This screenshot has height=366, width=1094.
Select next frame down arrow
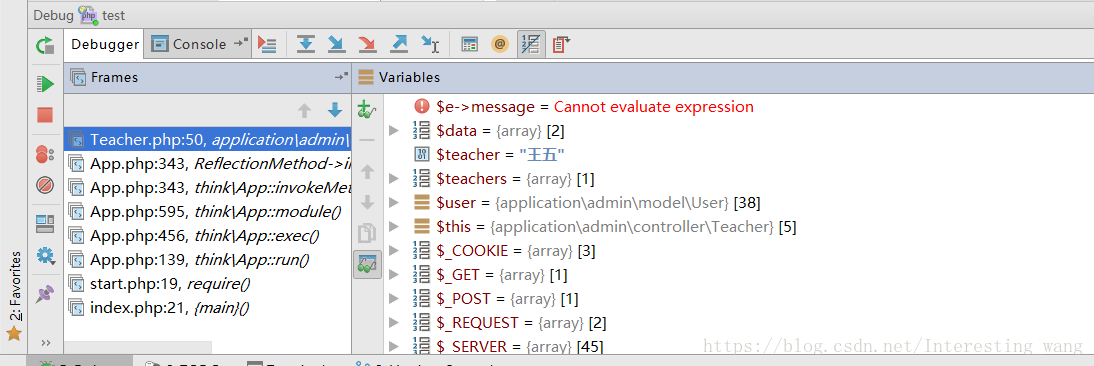pos(335,110)
